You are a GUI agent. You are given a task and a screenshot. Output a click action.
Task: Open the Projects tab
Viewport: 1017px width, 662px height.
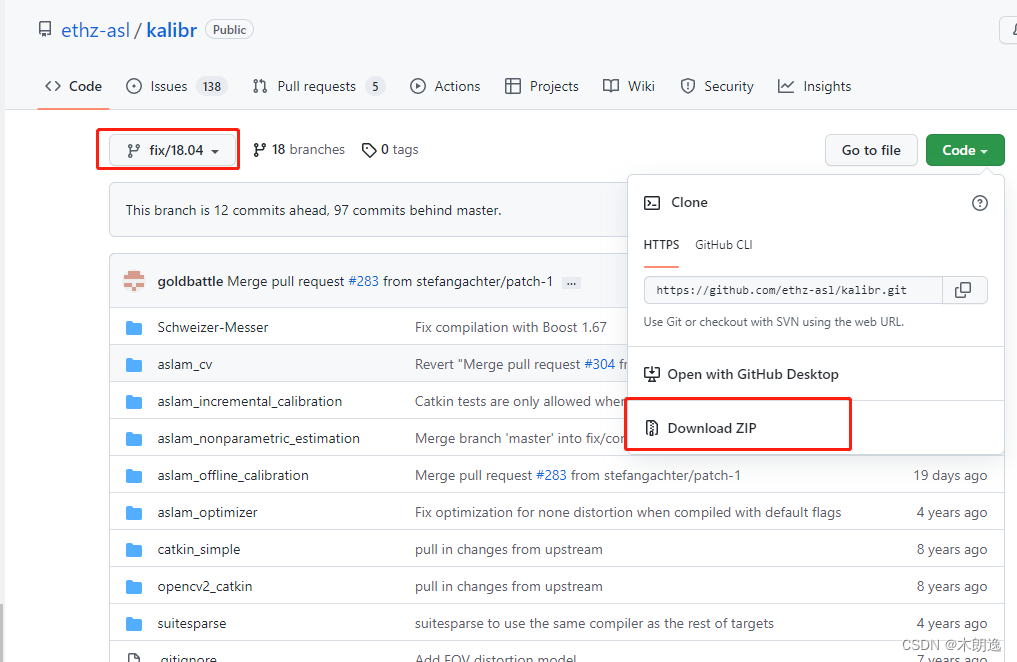pos(542,86)
